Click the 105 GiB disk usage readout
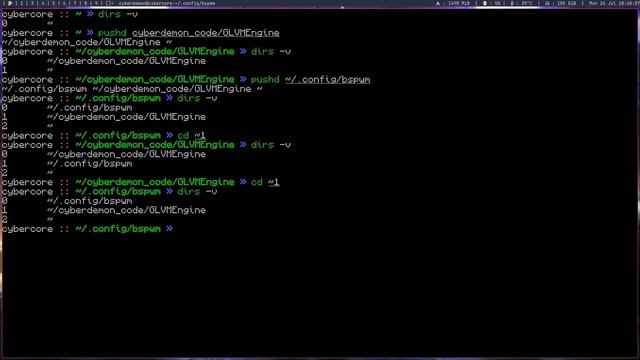The height and width of the screenshot is (360, 640). (x=566, y=3)
